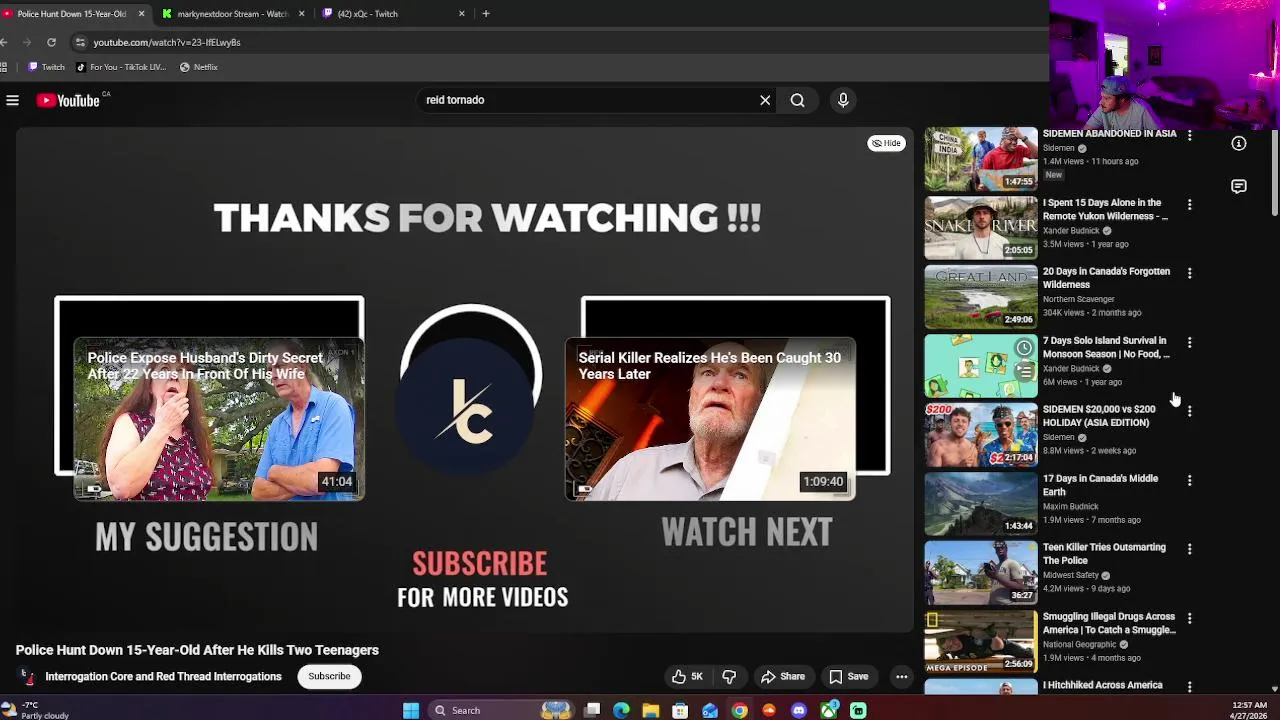Open 'Teen Killer Tries Outsmarting The Police' title
Image resolution: width=1280 pixels, height=720 pixels.
1104,554
